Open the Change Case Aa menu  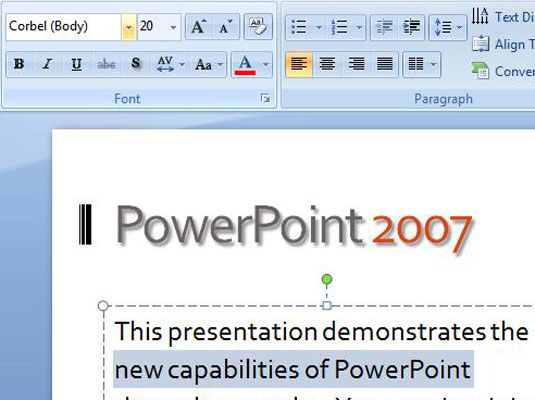[208, 64]
